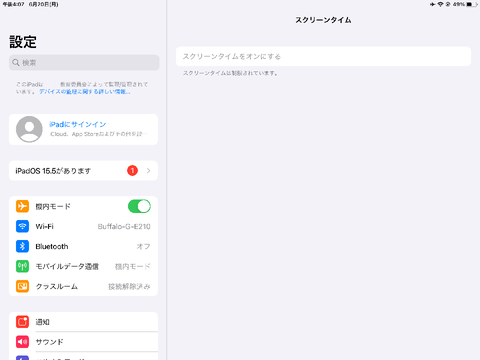The image size is (480, 360).
Task: Tap the battery indicator in status bar
Action: click(x=471, y=4)
